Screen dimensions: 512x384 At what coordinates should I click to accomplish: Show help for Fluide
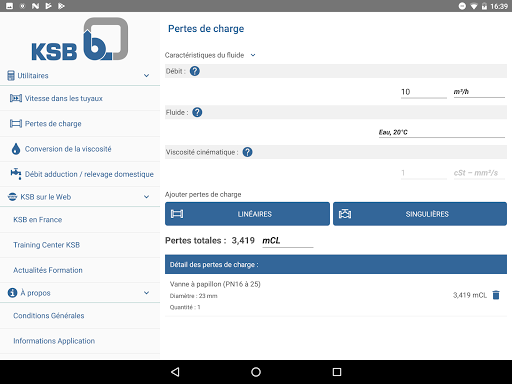[197, 112]
